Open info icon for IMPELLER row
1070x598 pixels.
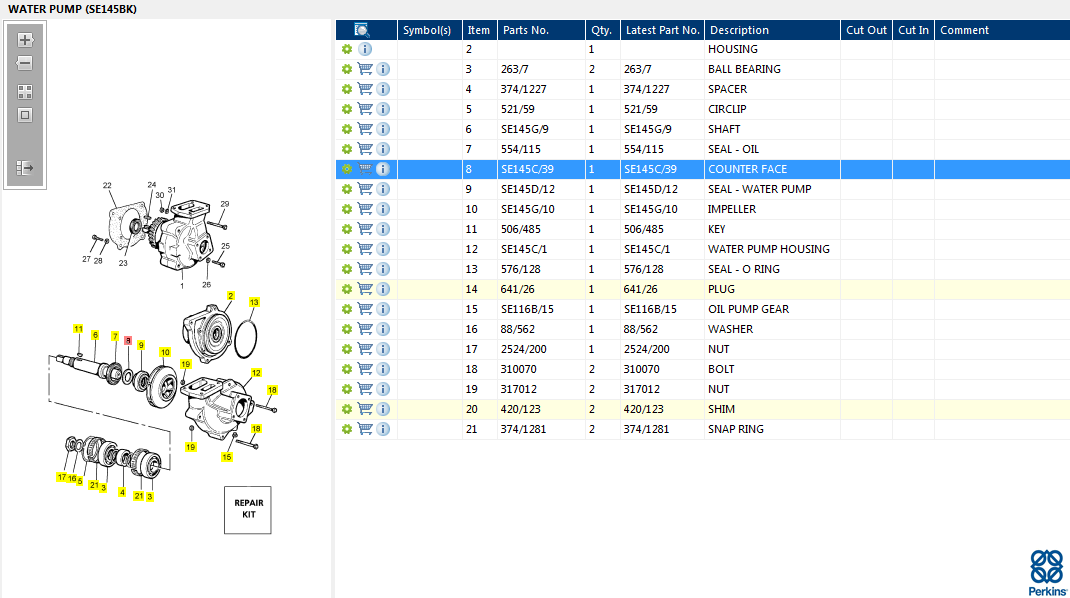coord(384,209)
